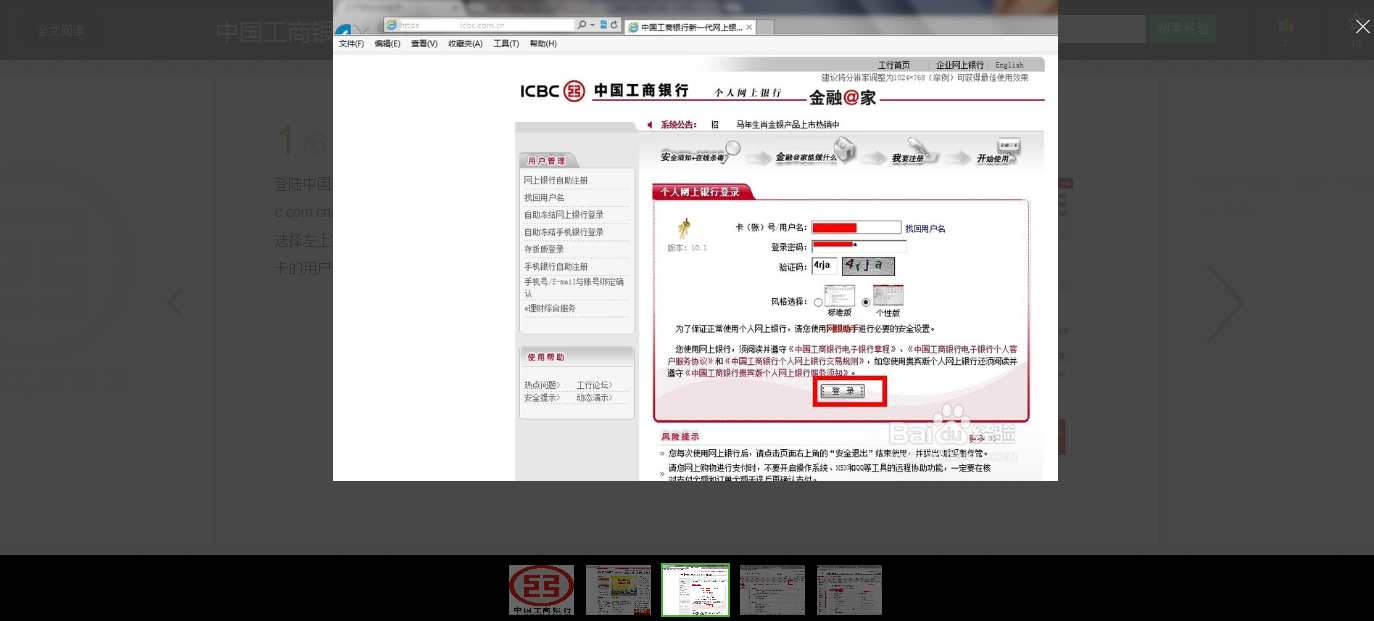Open 《中国工商银行电子银行章程》 link
Screen dimensions: 1374x621
(x=842, y=349)
